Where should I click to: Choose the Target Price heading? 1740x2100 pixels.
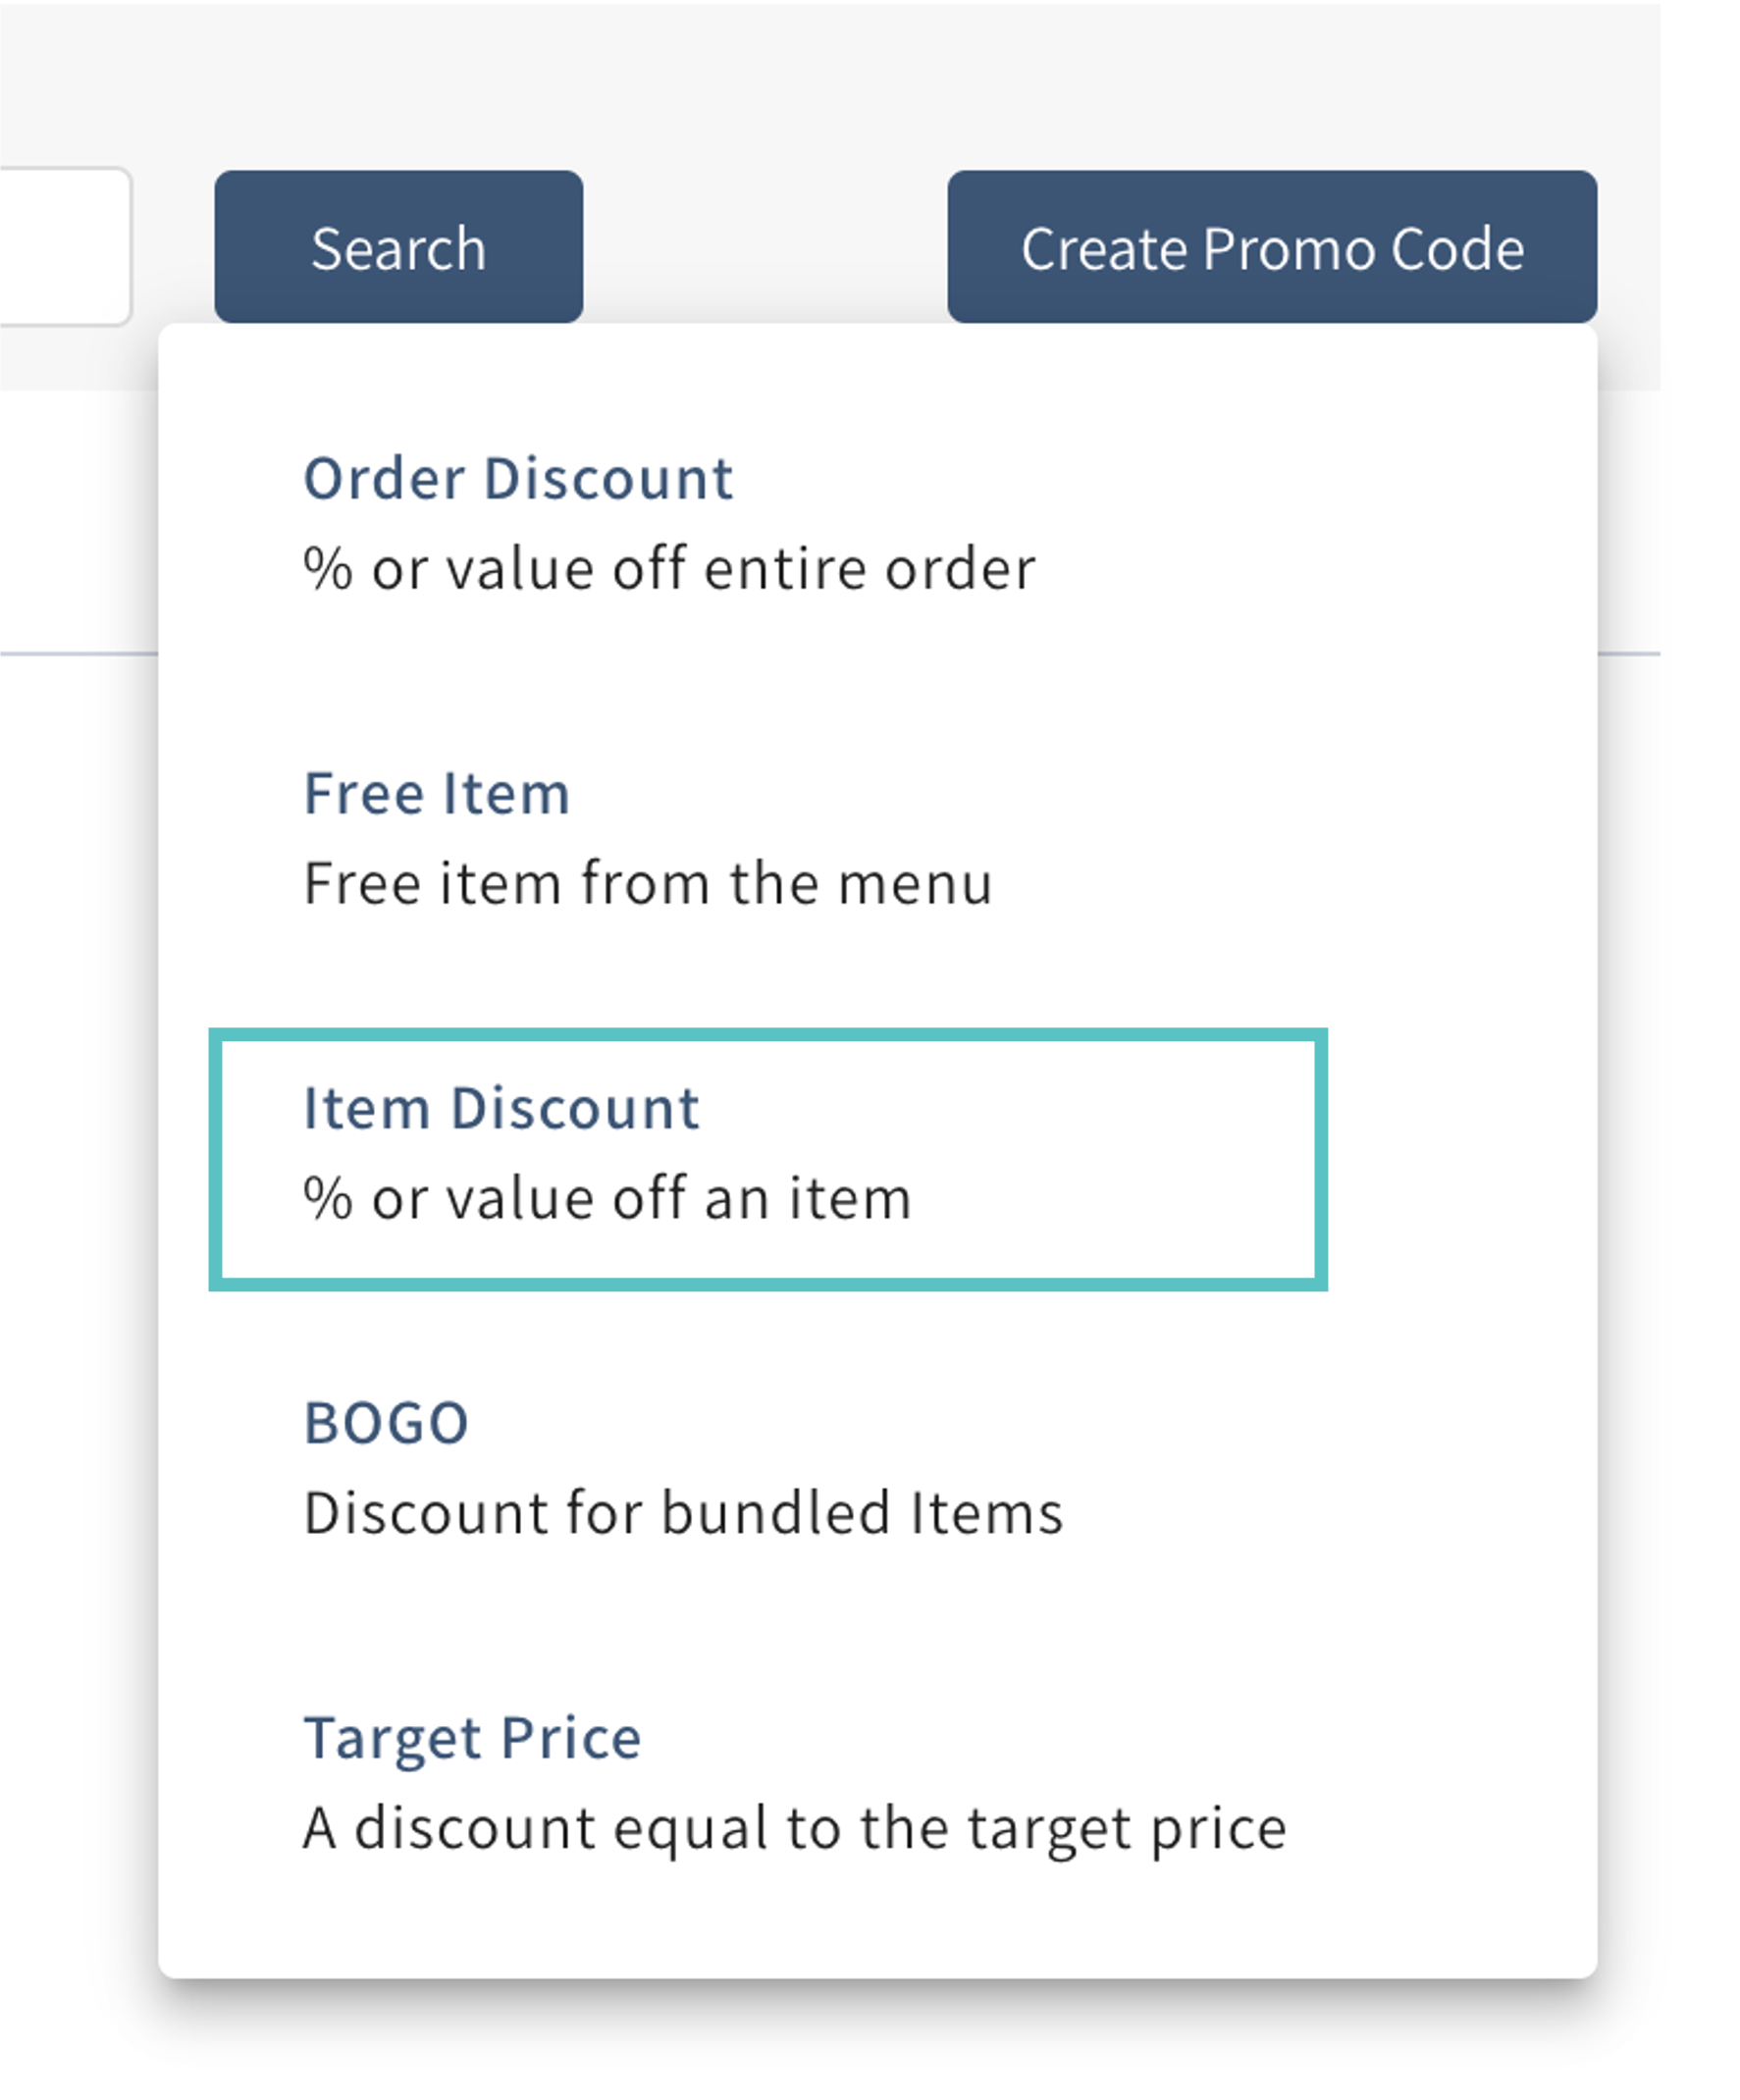[472, 1737]
